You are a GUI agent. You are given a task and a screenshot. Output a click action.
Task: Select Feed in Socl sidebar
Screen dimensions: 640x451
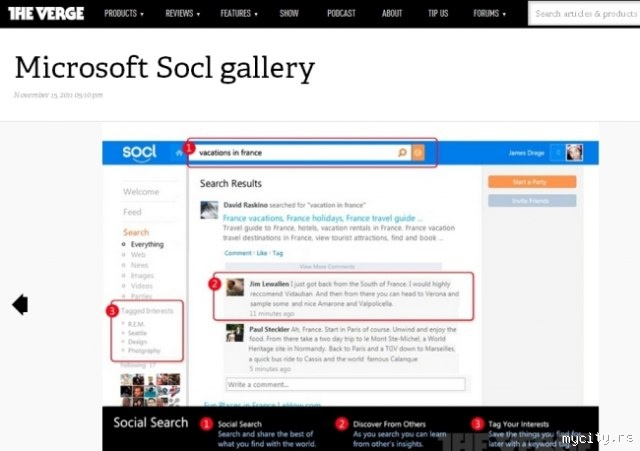[132, 212]
